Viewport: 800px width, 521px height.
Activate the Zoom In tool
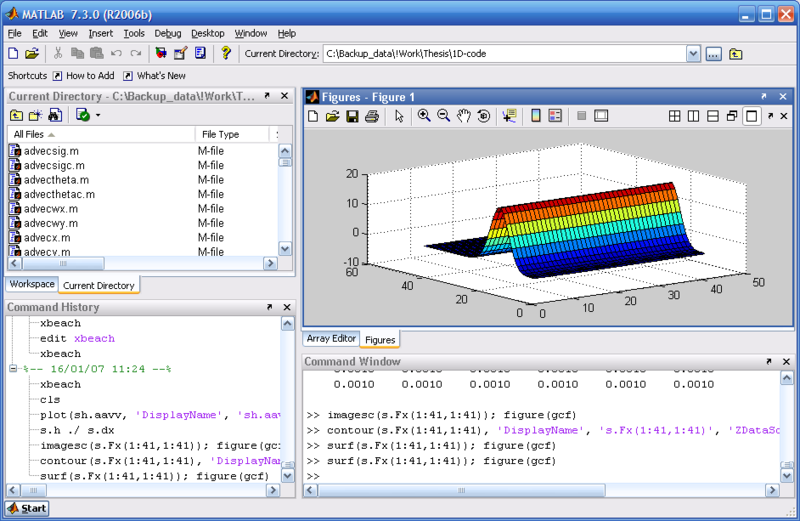(x=423, y=116)
